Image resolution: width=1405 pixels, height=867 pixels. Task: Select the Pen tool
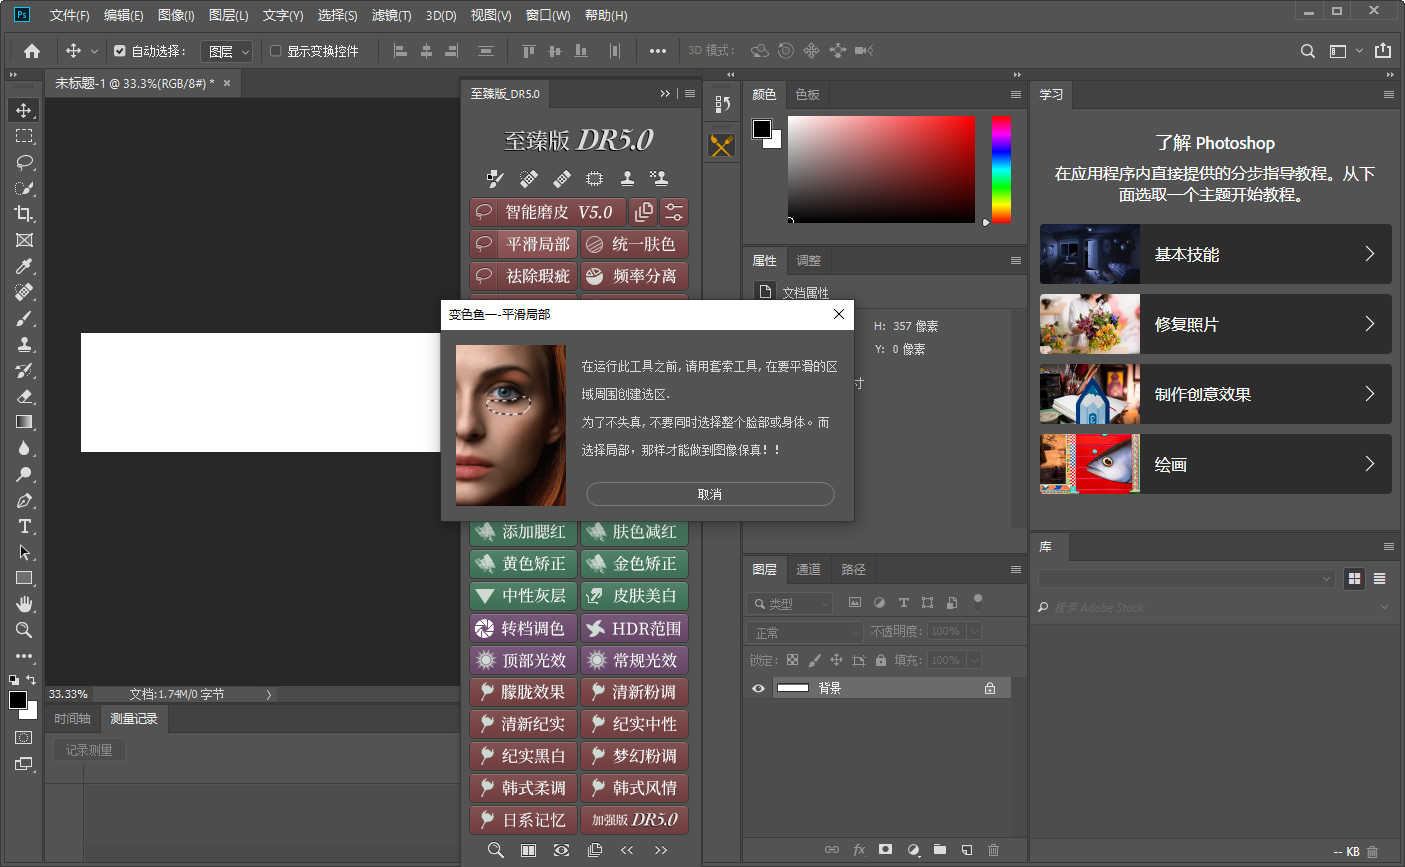tap(24, 500)
